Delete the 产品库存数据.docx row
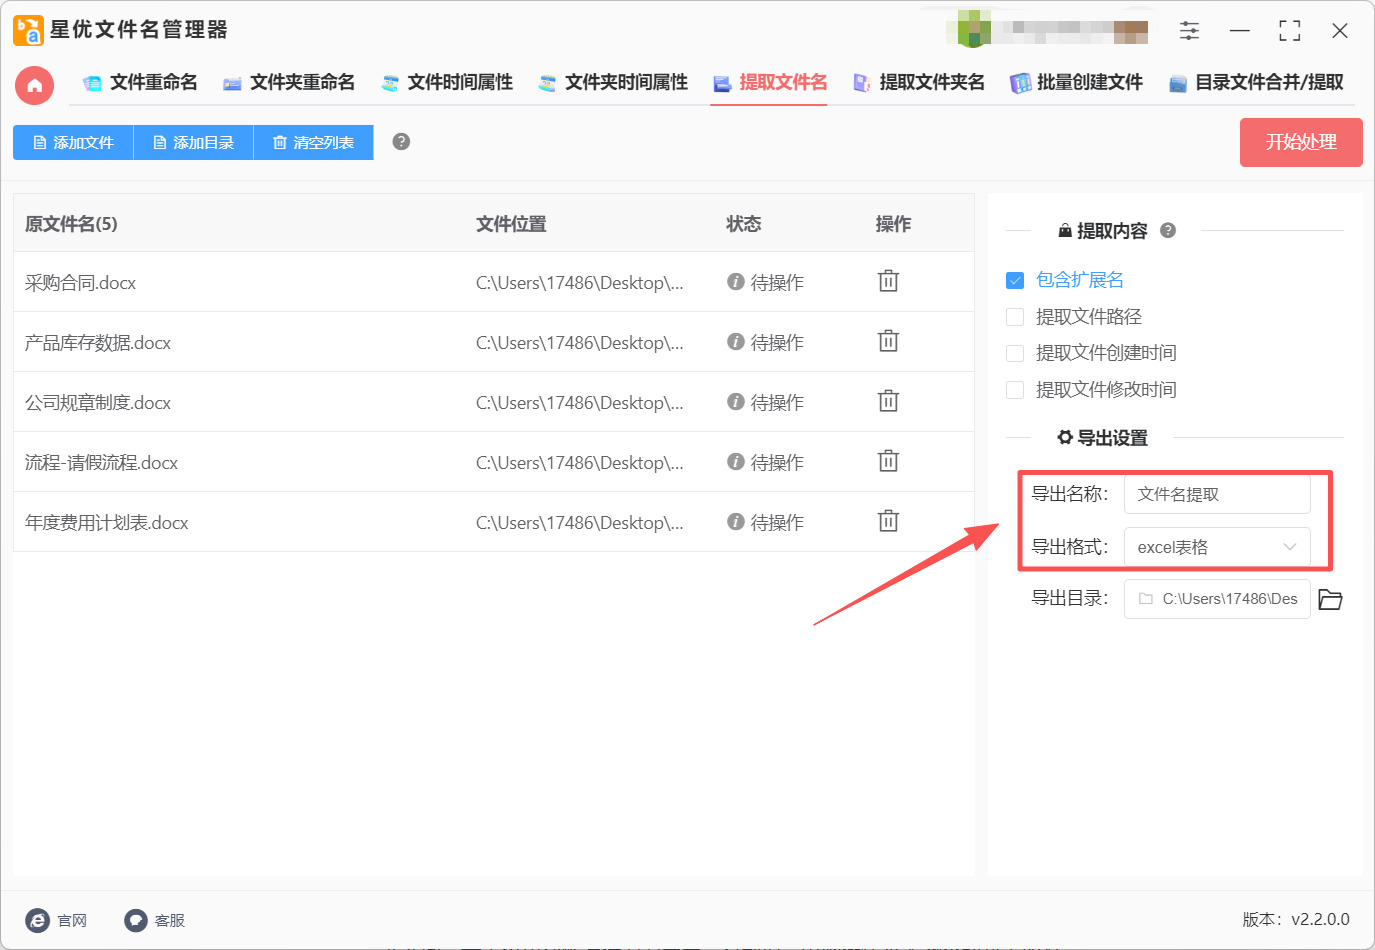 [888, 341]
